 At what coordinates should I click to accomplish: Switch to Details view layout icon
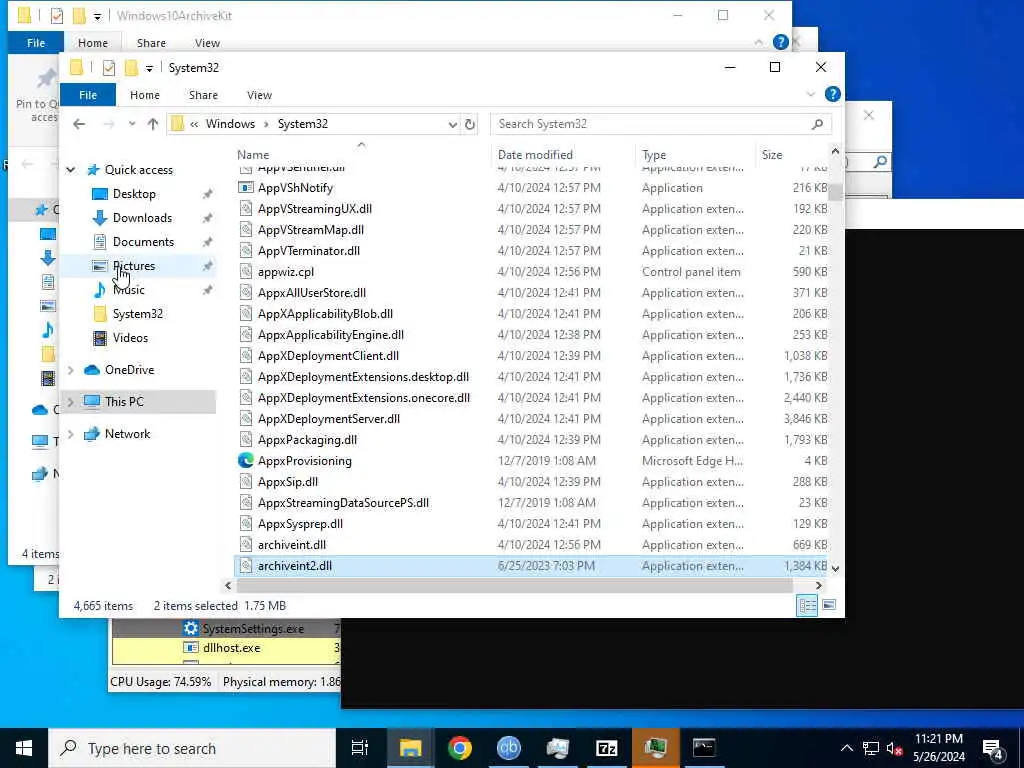(x=807, y=605)
